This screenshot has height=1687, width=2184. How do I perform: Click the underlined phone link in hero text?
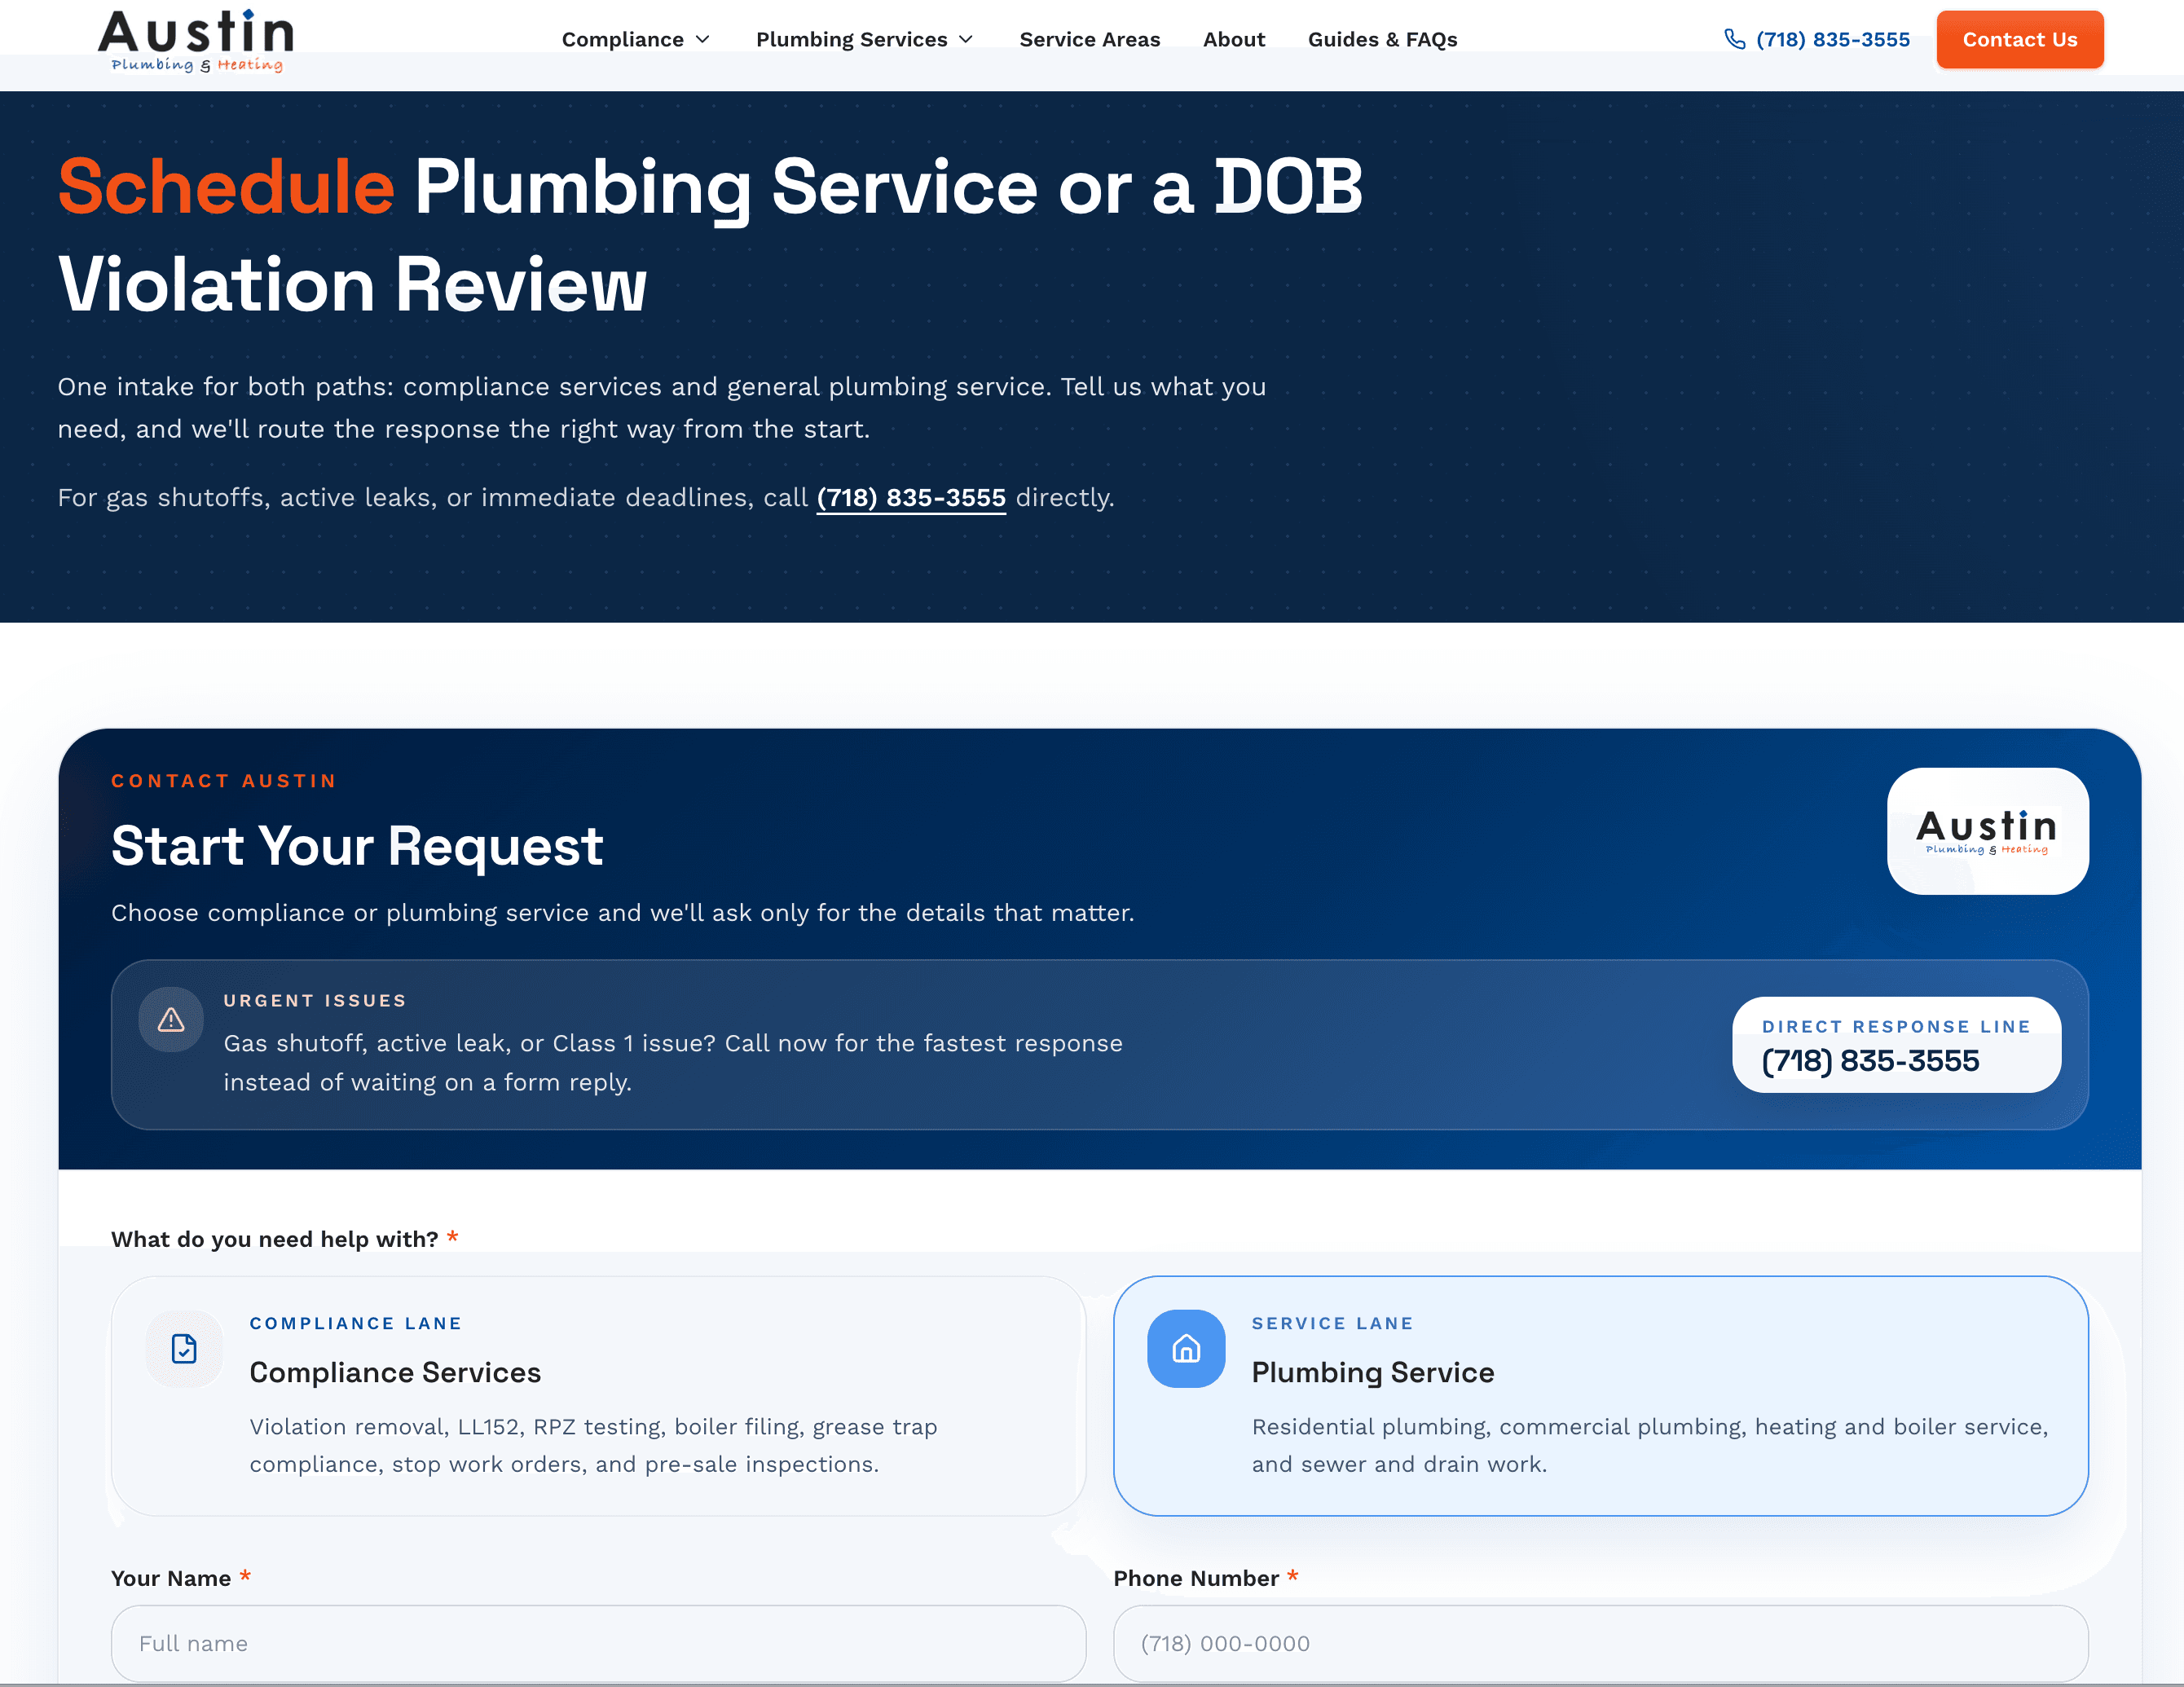[x=911, y=497]
